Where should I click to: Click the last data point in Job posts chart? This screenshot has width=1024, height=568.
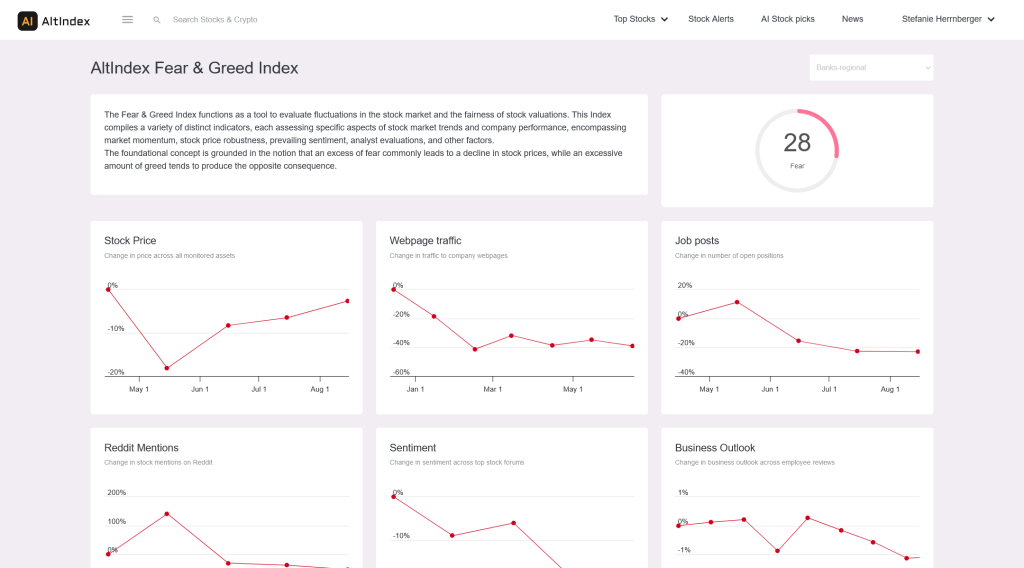[918, 352]
